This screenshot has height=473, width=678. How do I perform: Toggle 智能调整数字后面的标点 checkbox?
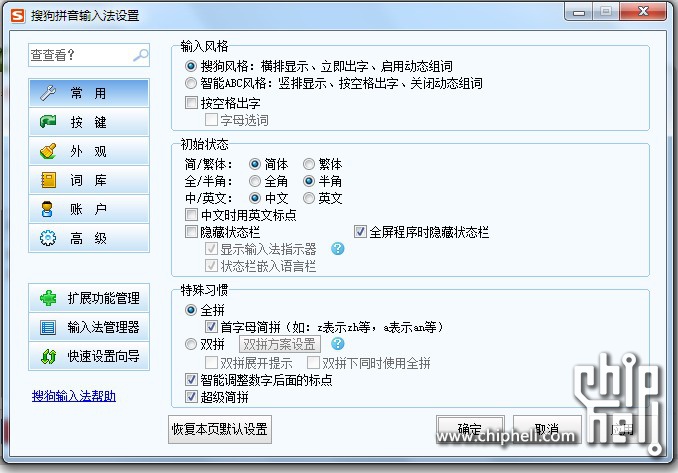191,380
